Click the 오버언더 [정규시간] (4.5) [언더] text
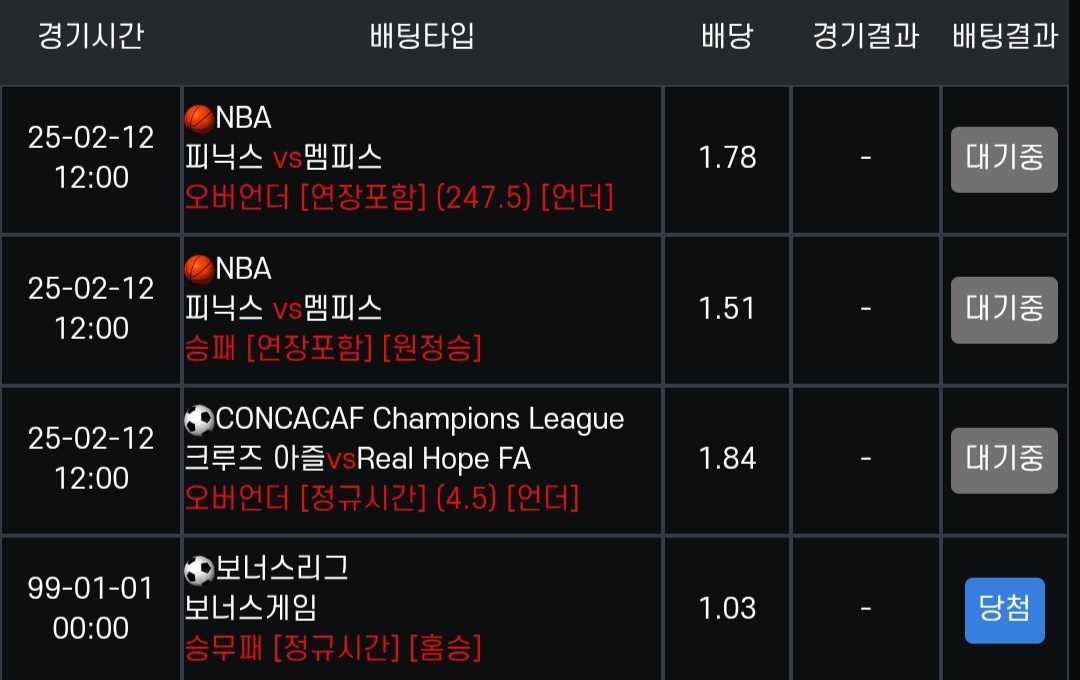The image size is (1080, 680). (x=381, y=498)
